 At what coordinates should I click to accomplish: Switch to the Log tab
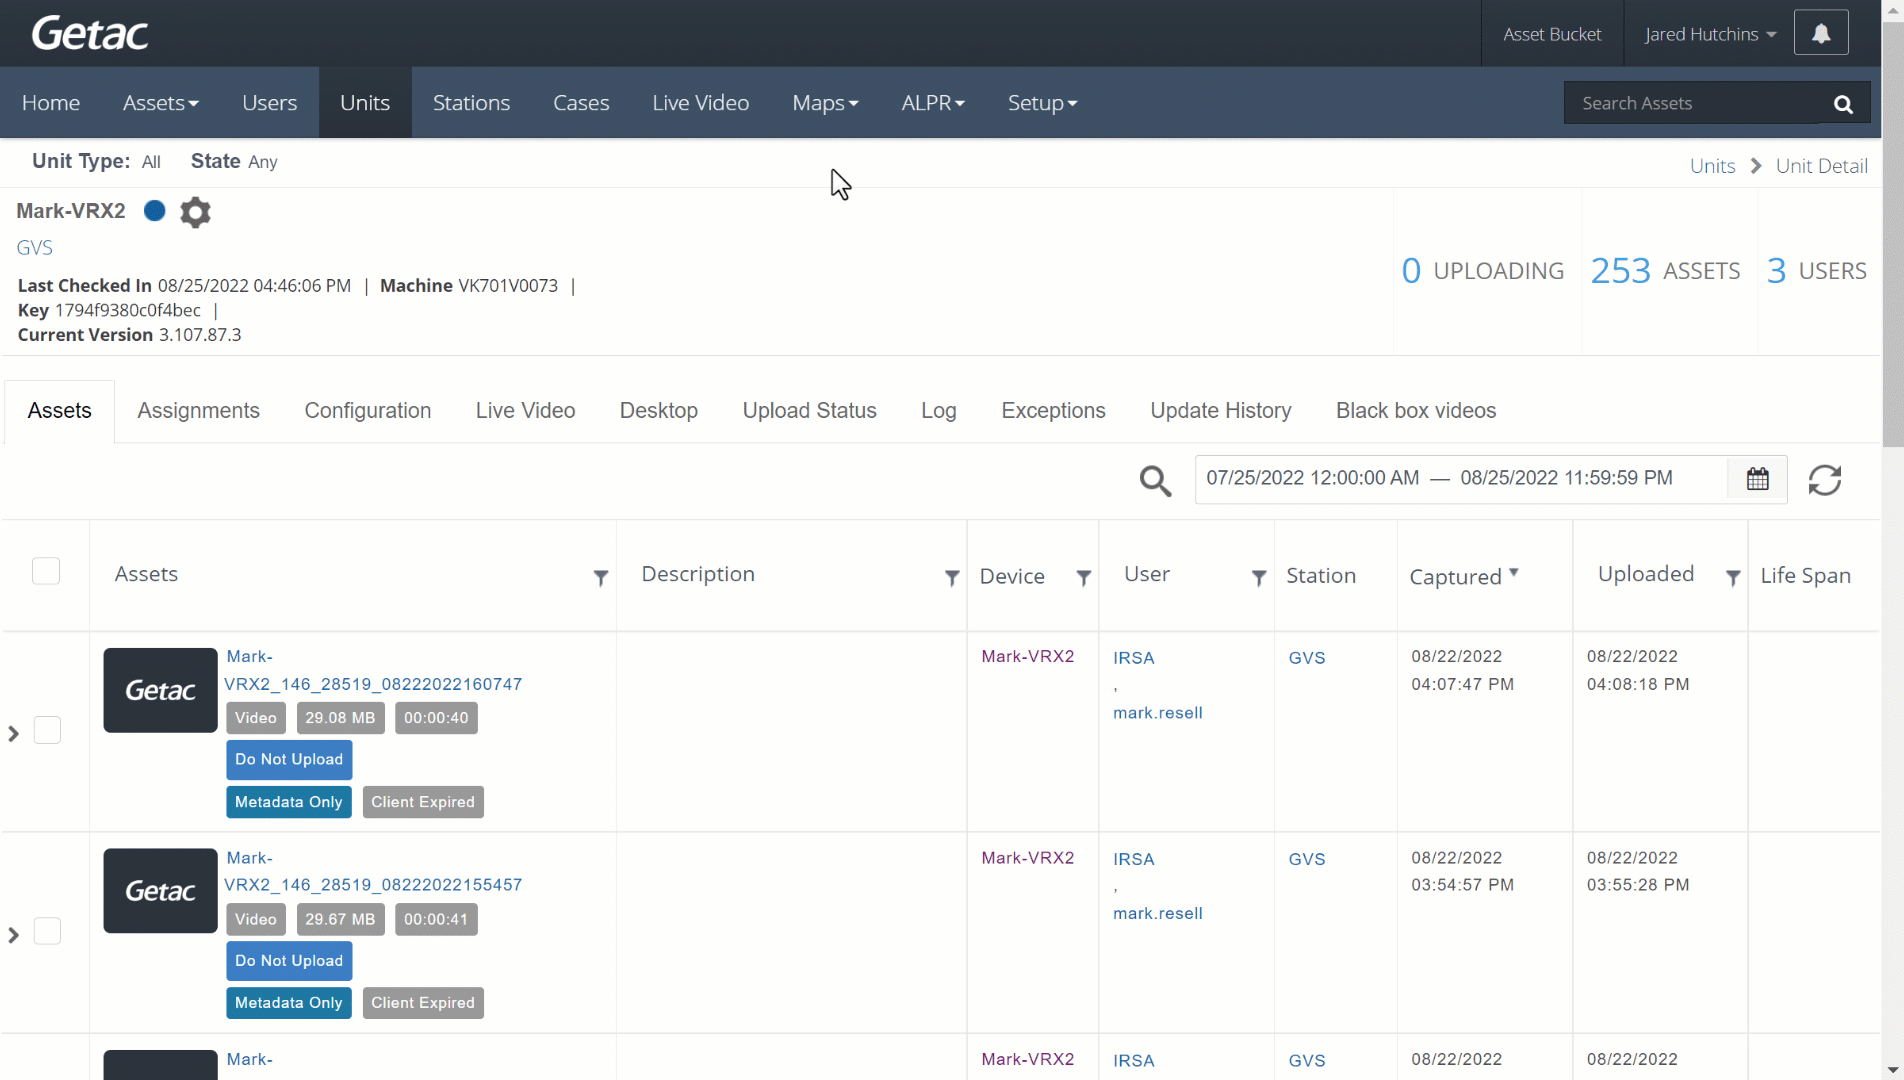(x=938, y=411)
